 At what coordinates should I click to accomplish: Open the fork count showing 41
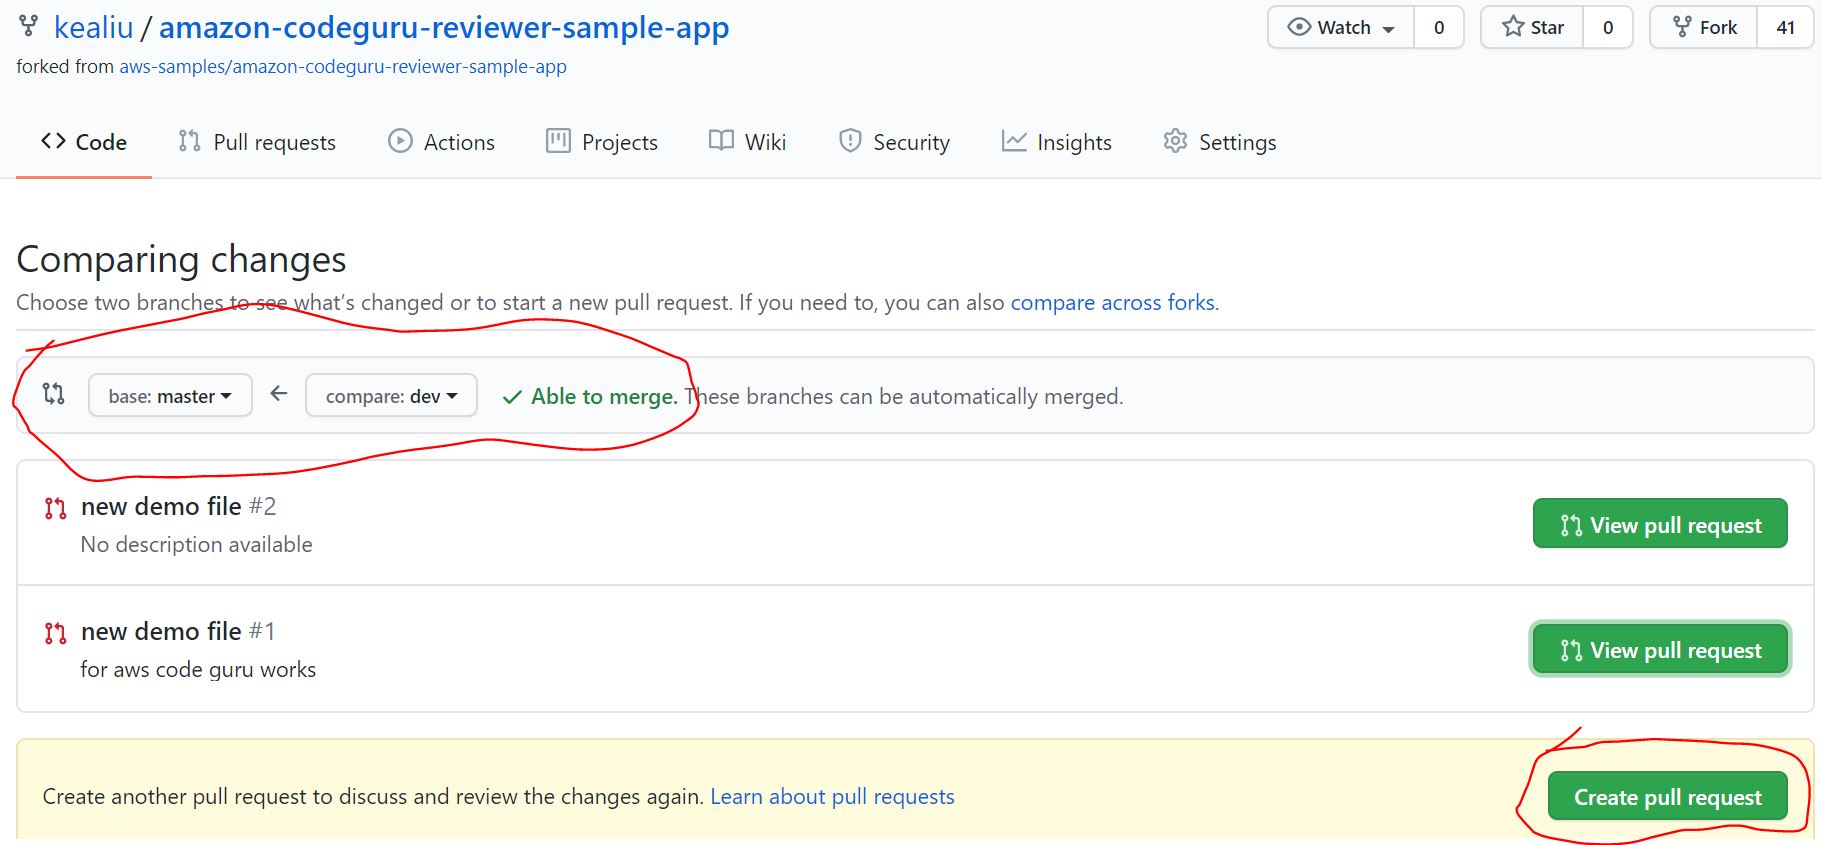[1785, 27]
